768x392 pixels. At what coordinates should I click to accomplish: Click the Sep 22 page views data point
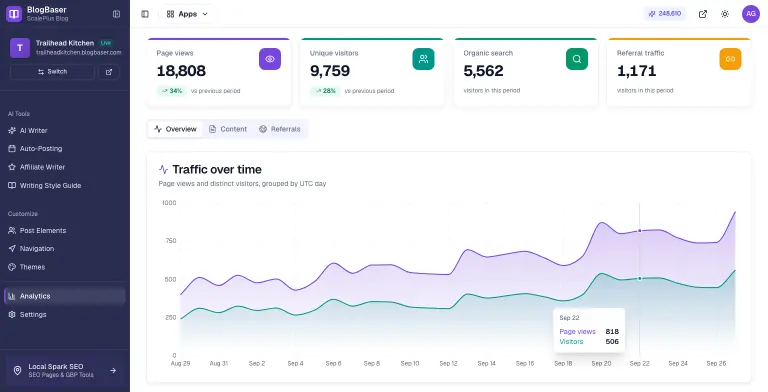[640, 230]
